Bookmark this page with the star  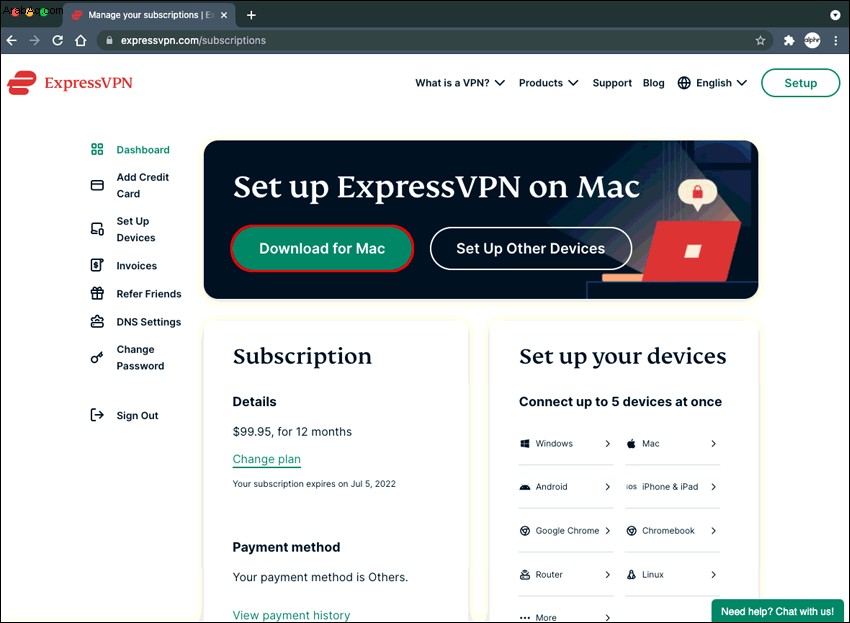point(761,41)
